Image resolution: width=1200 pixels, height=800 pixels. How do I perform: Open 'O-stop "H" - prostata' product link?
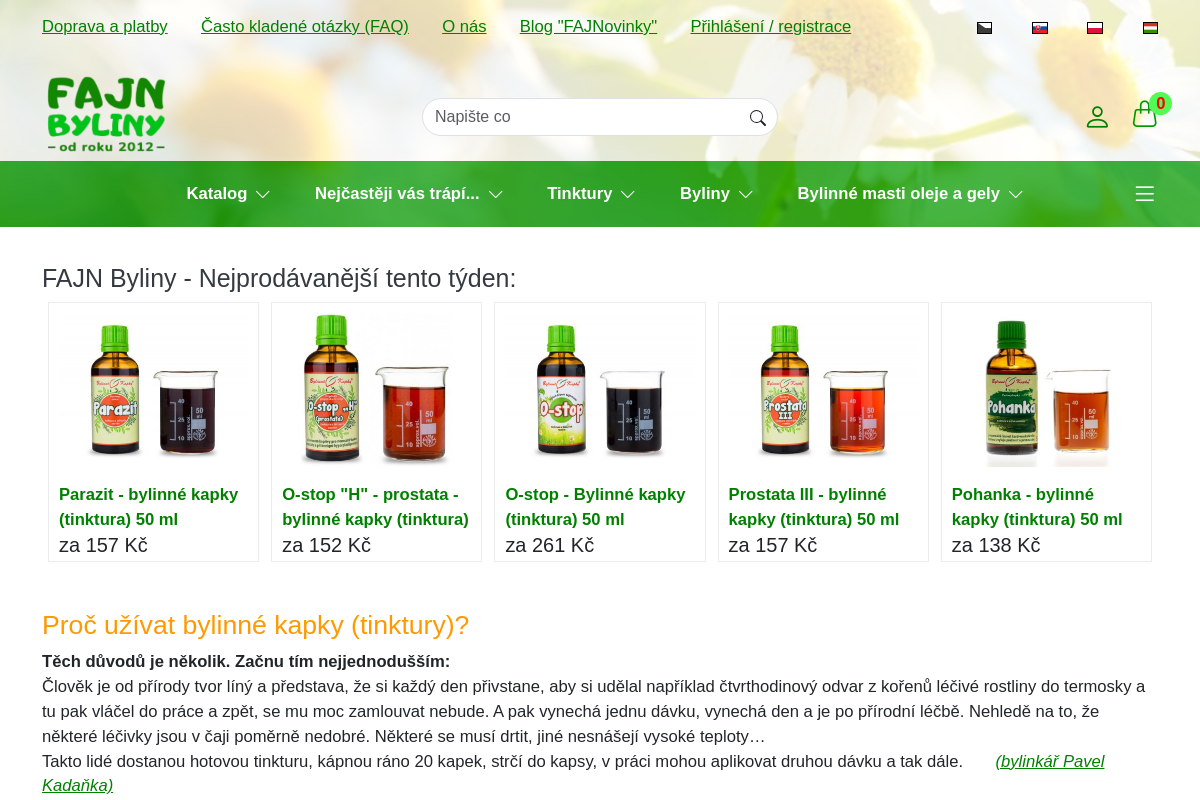375,507
